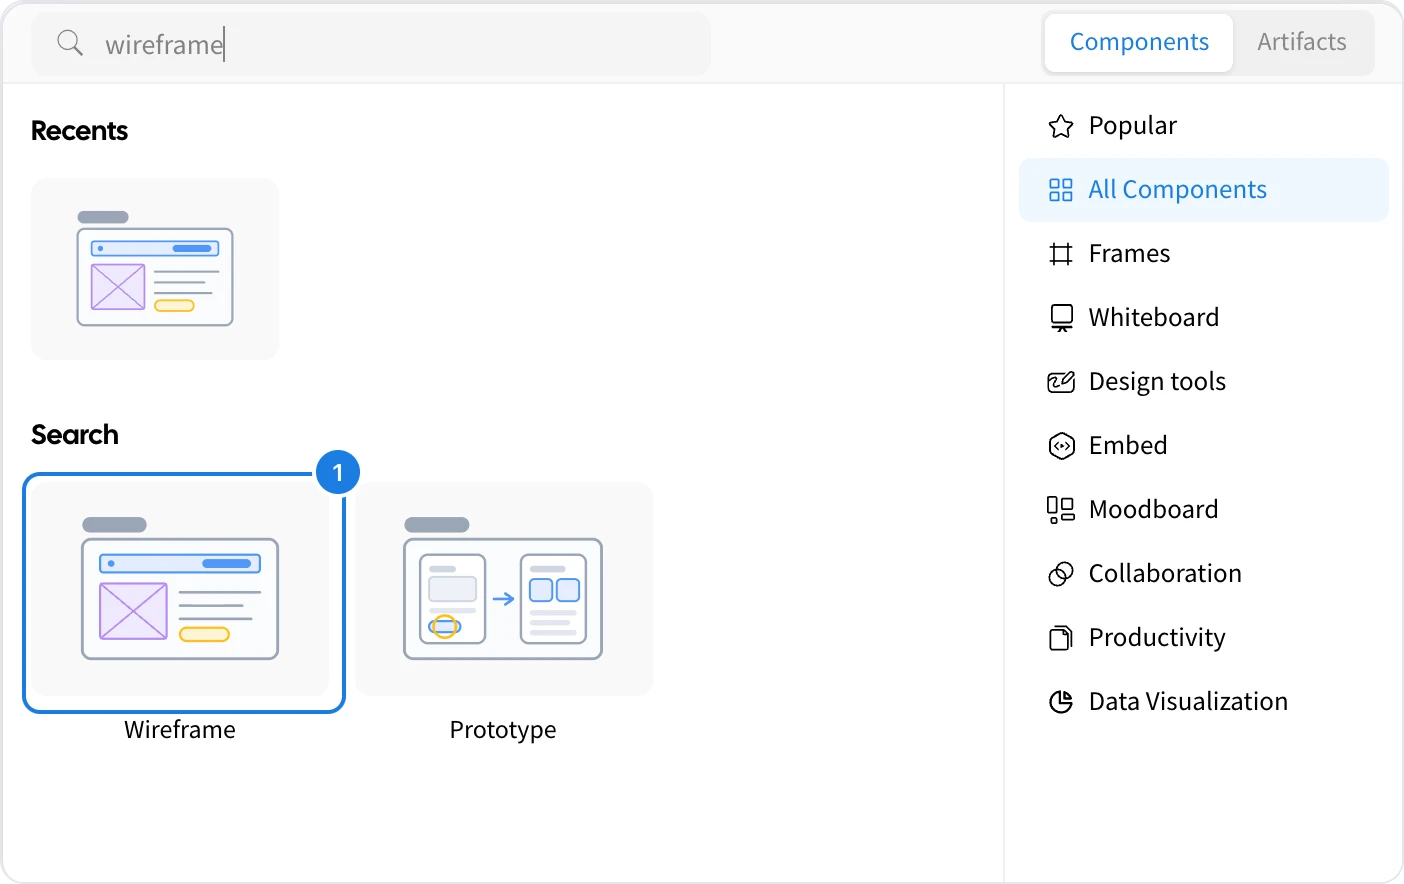Open the Moodboard category
Viewport: 1404px width, 884px height.
point(1204,510)
